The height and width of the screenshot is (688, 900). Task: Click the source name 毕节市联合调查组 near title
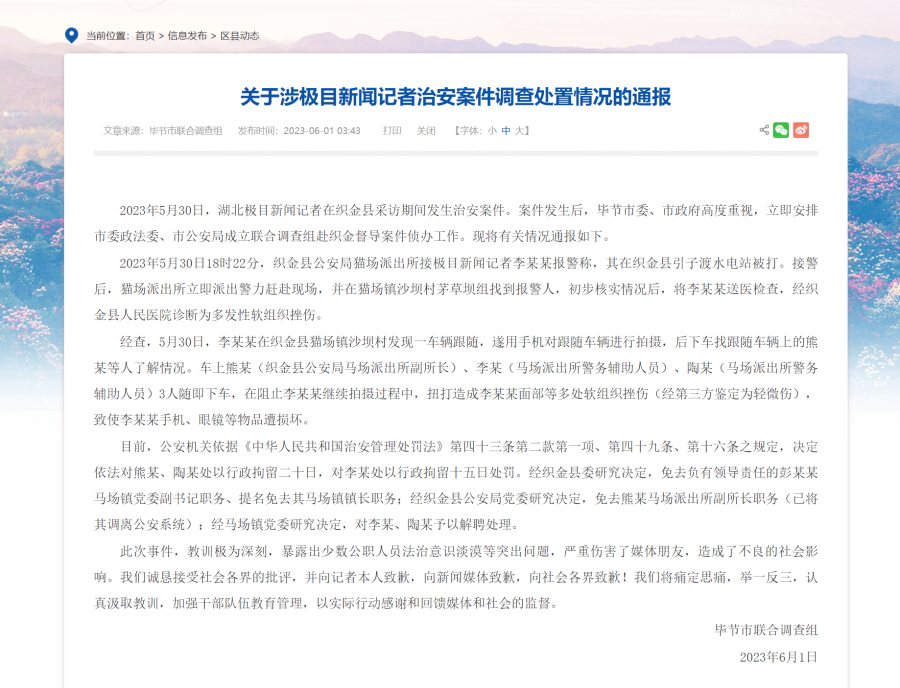[x=186, y=130]
